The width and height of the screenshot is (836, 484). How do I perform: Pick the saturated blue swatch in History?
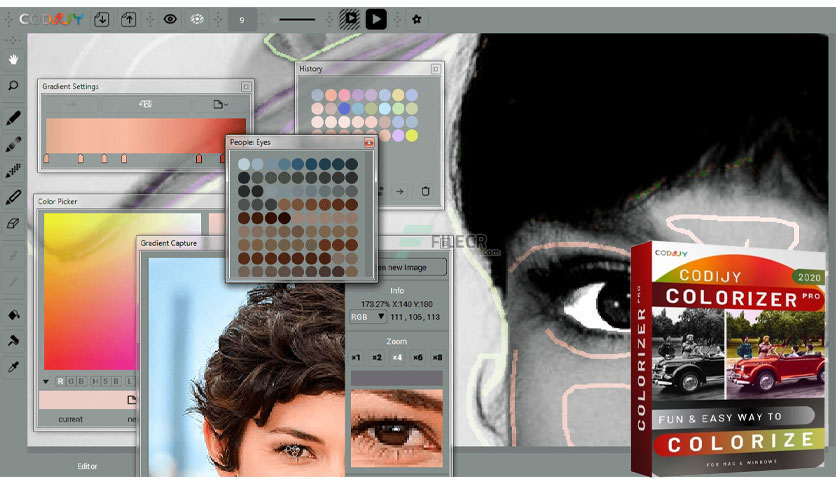(x=344, y=109)
